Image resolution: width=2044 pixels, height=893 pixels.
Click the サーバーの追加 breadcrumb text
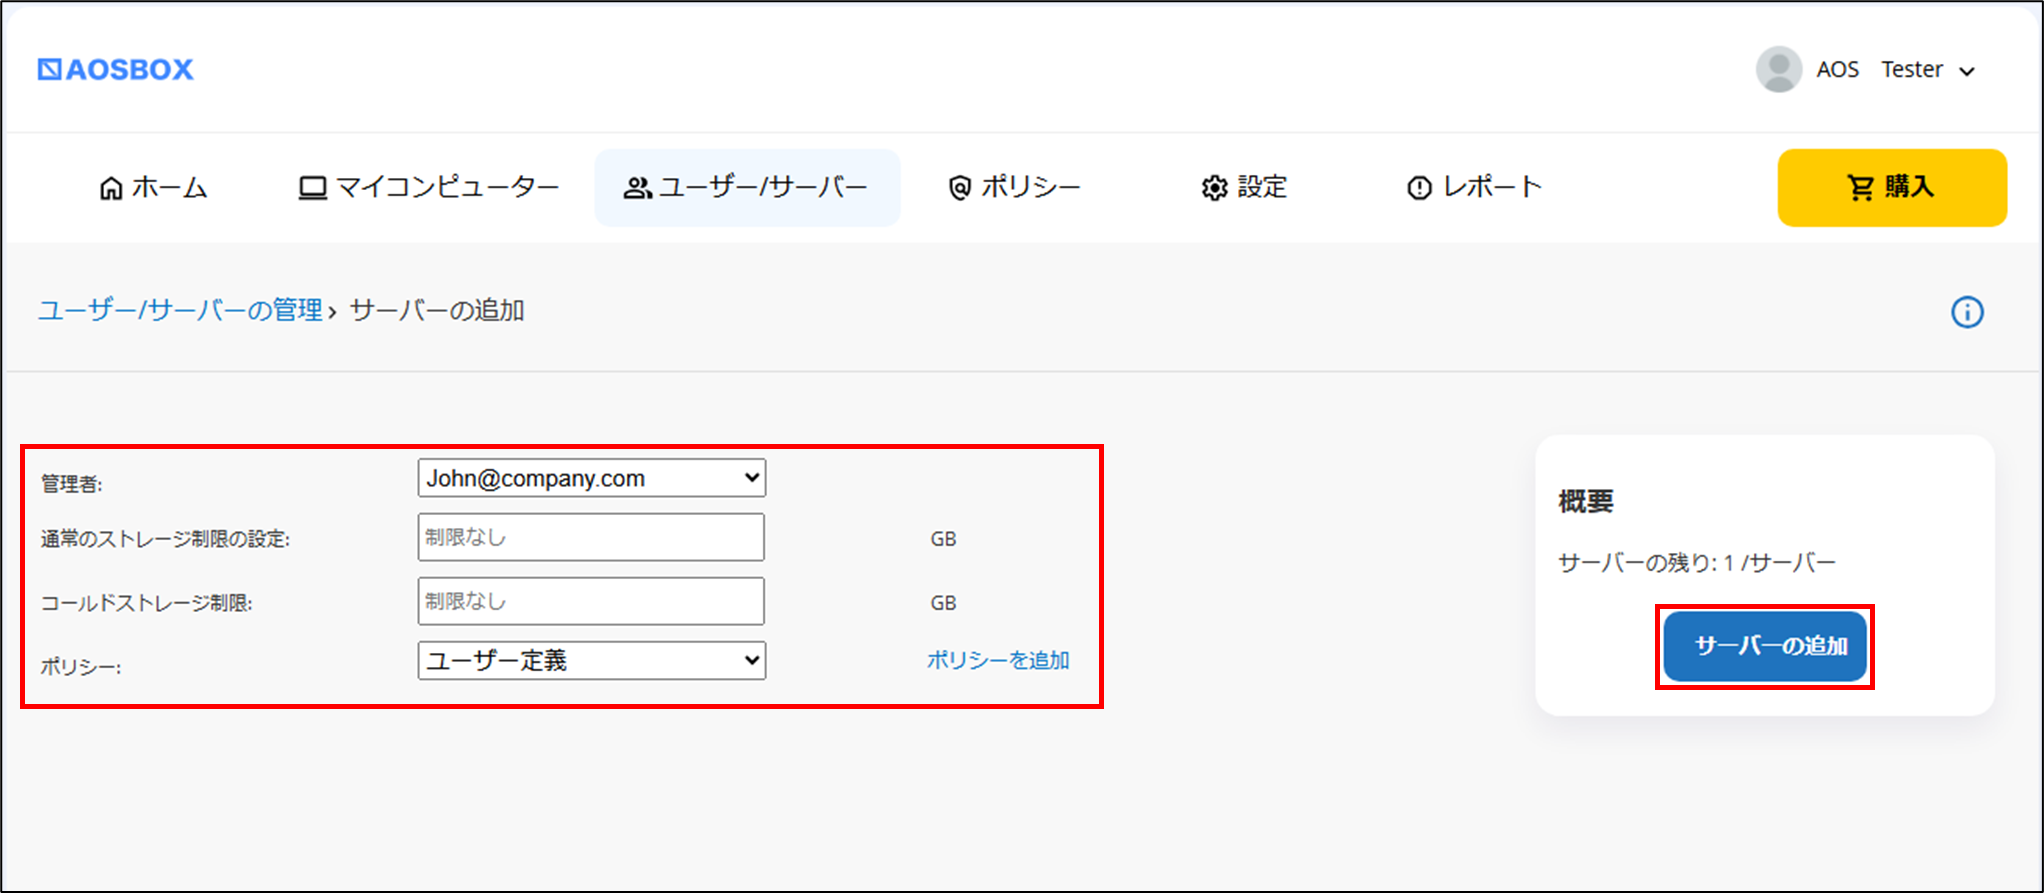pos(437,310)
